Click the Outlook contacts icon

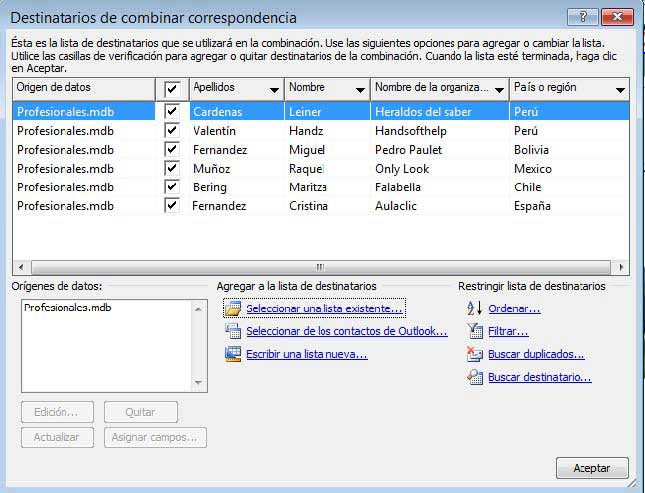tap(233, 332)
